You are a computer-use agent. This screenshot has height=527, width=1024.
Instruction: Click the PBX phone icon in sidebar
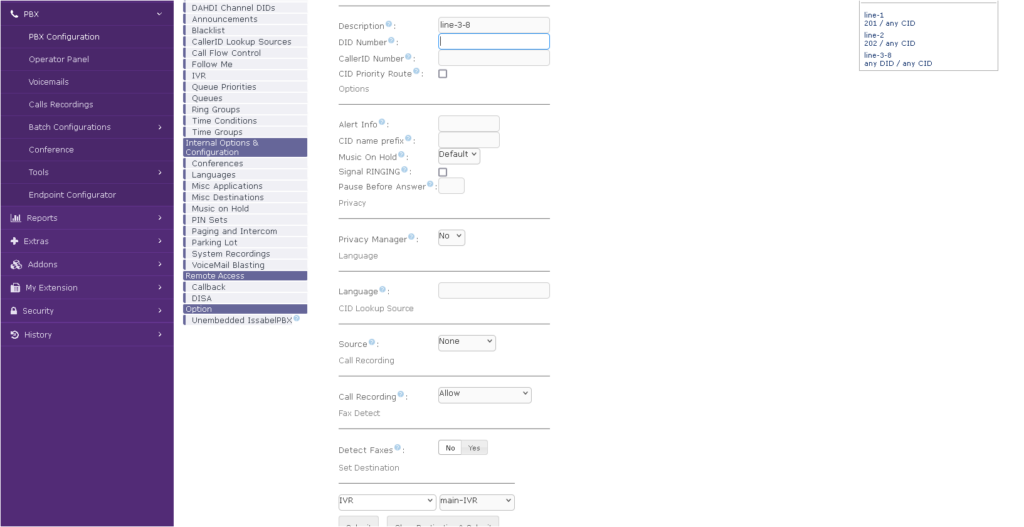coord(14,14)
